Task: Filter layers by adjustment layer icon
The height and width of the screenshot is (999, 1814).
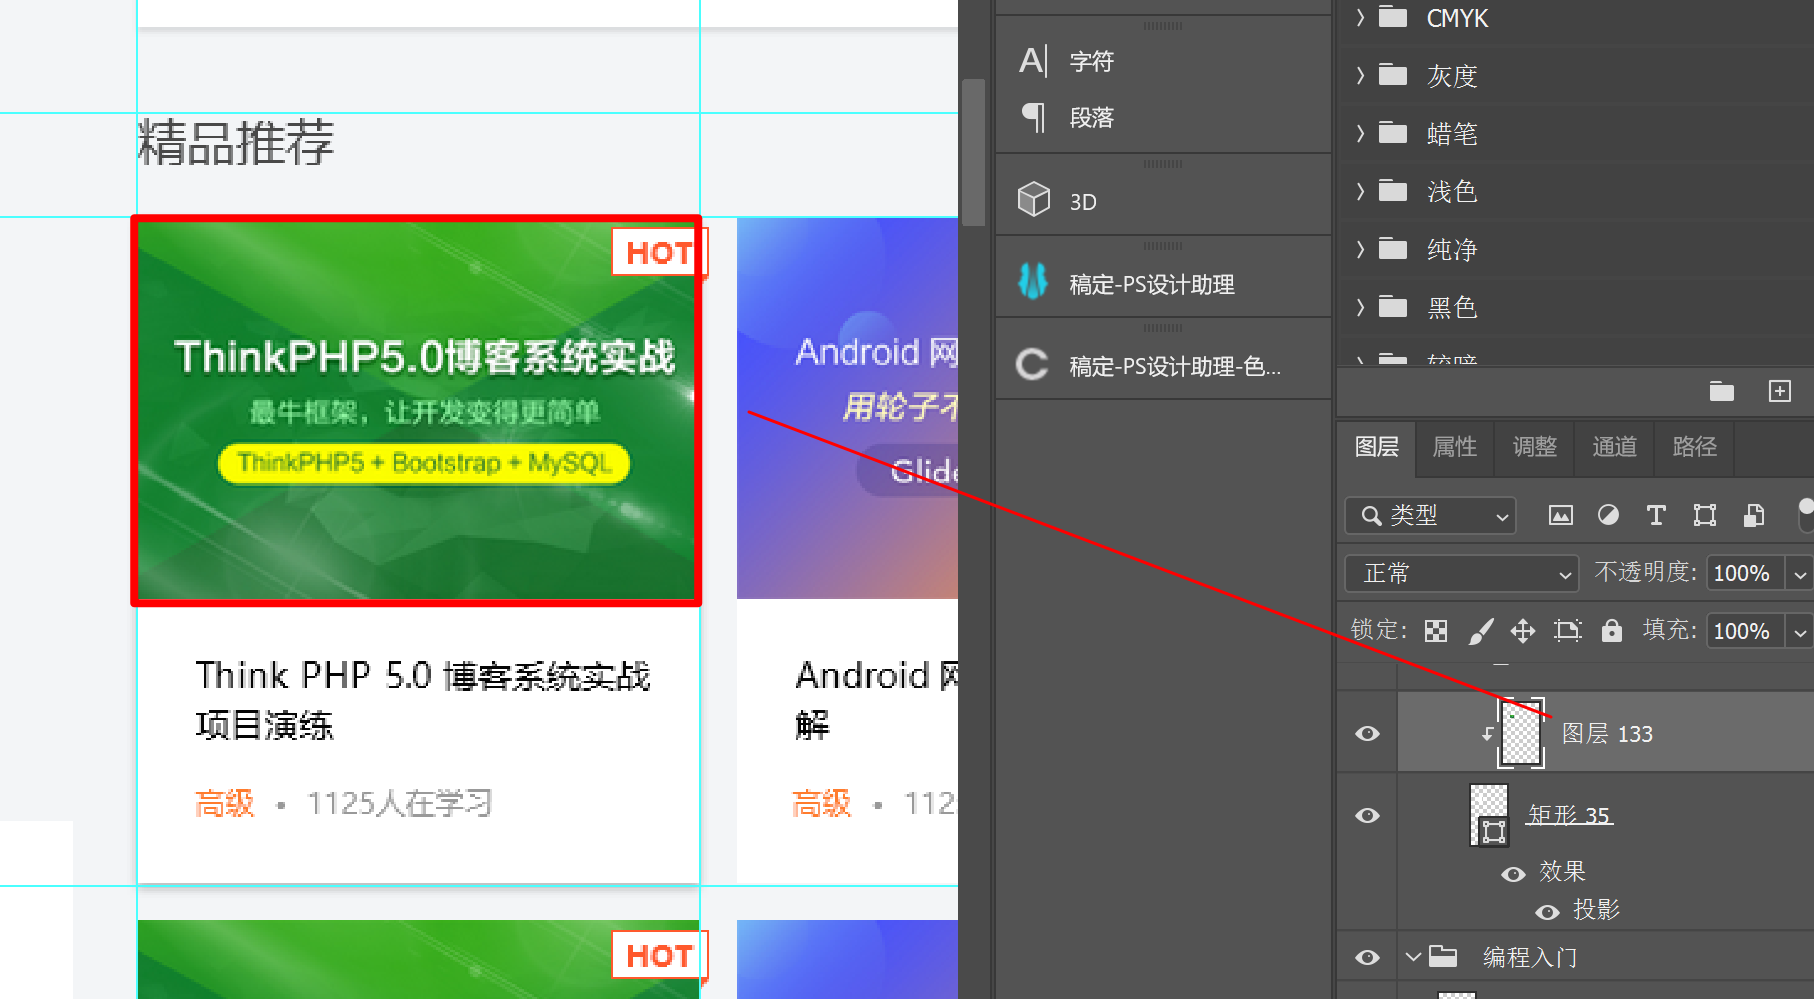Action: coord(1608,515)
